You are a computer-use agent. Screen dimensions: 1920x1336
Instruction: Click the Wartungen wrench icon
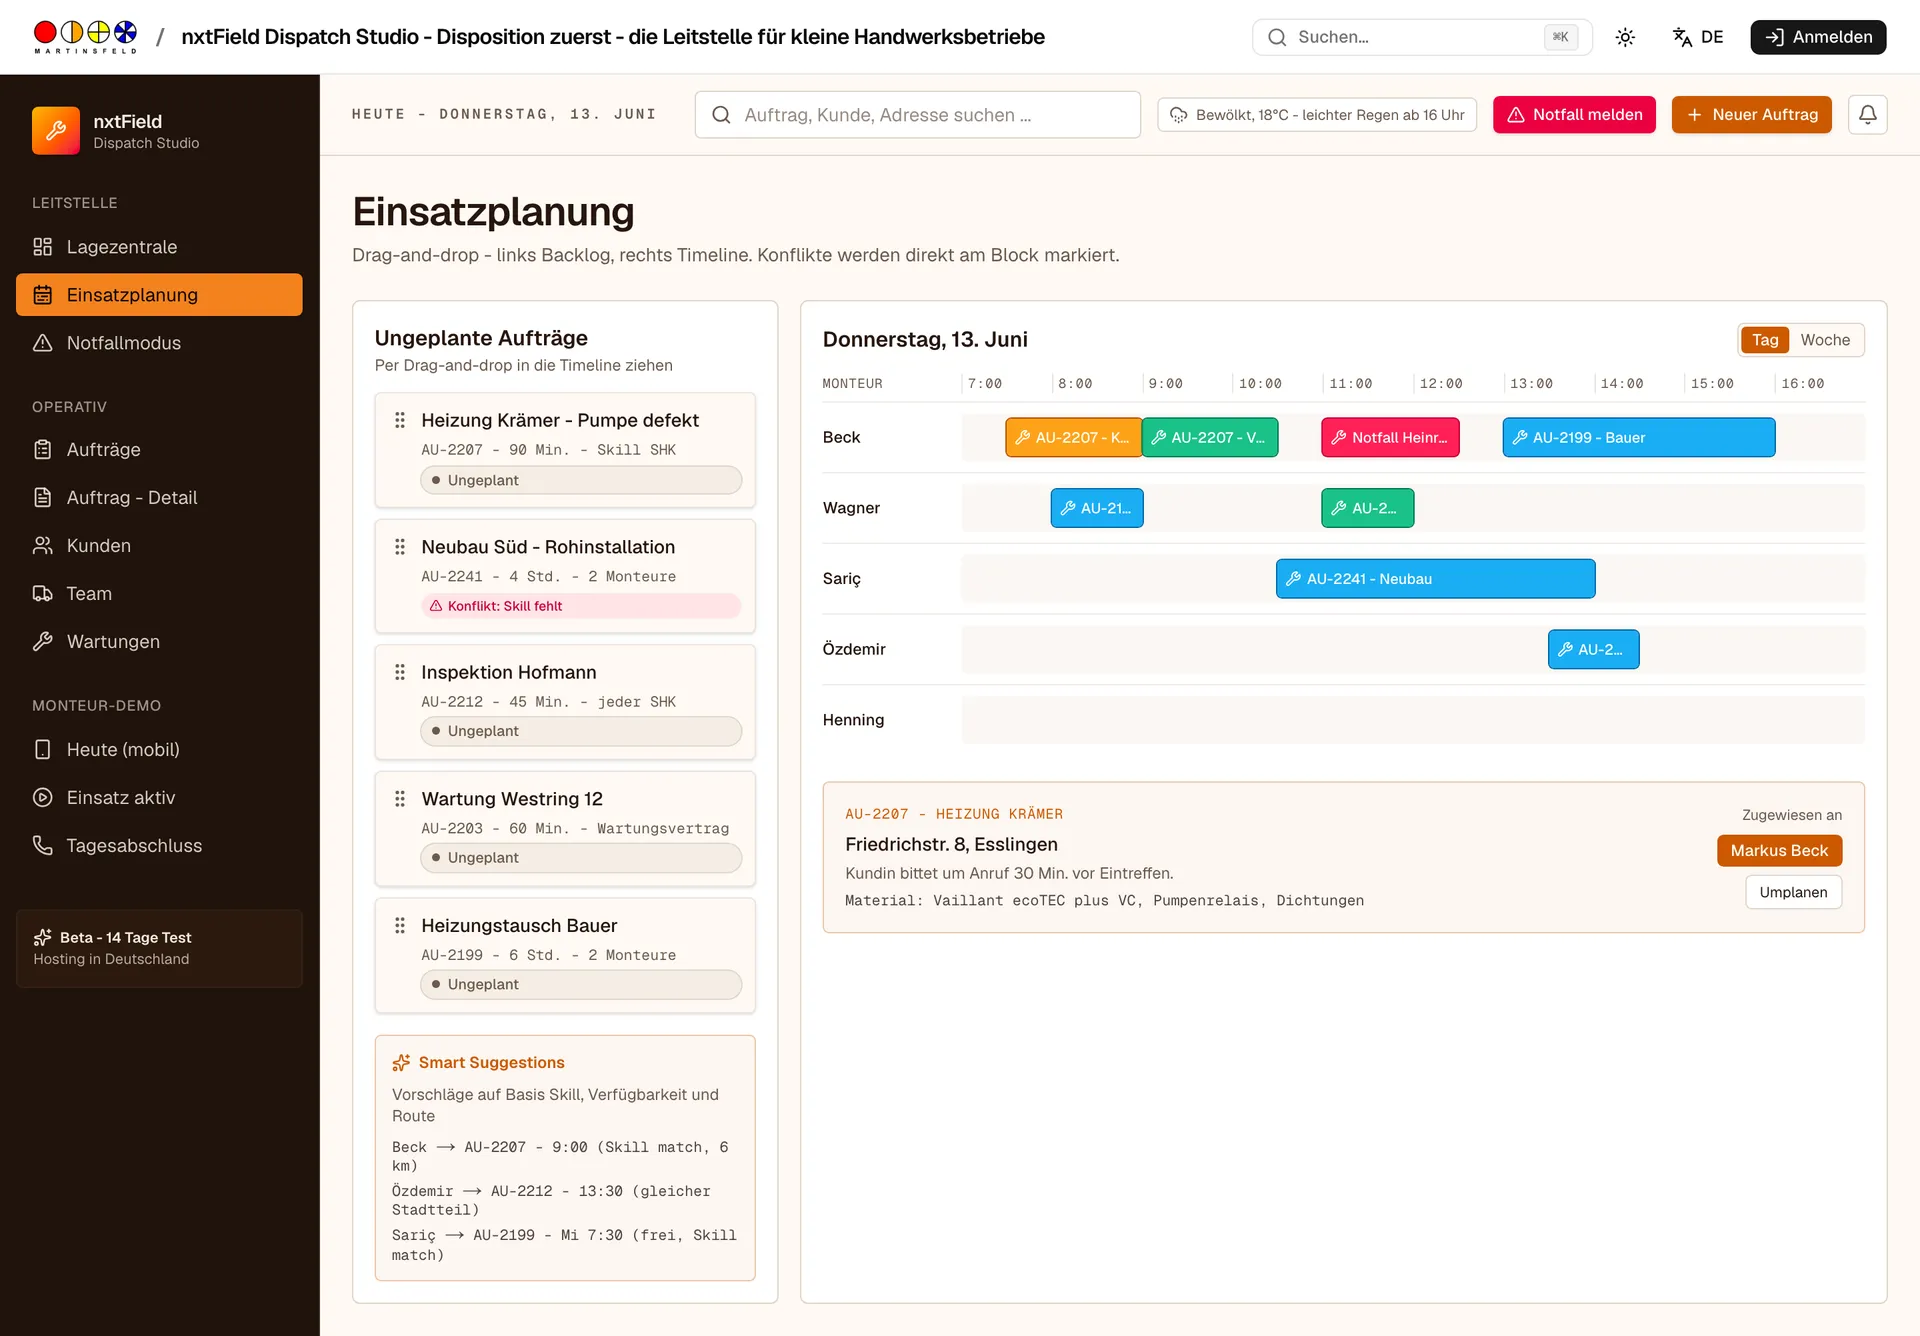pos(42,642)
